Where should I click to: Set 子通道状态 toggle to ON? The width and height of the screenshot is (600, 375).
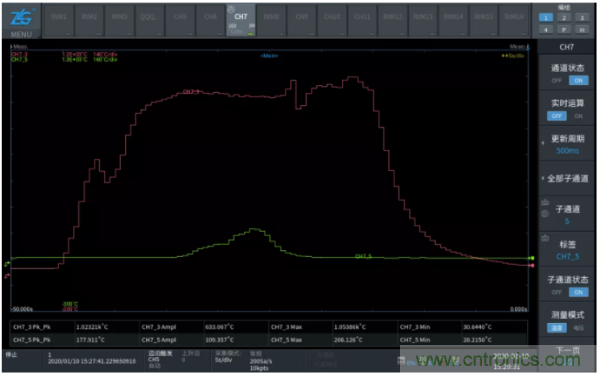tap(578, 292)
